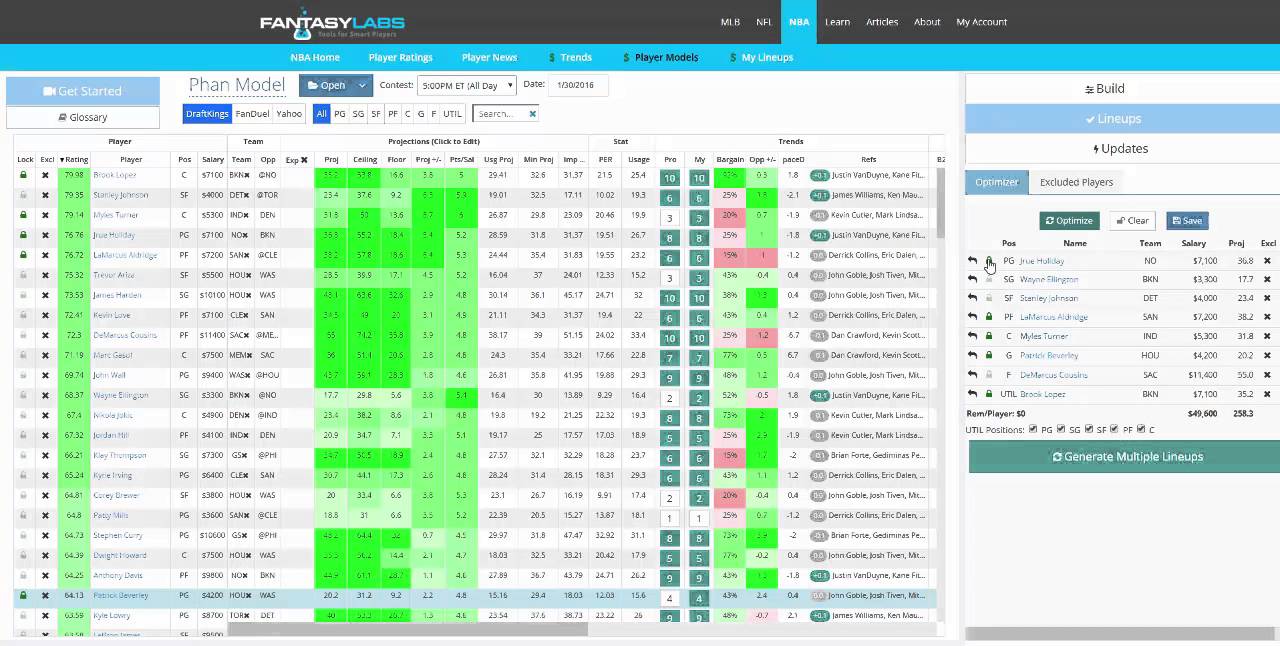
Task: Click the Optimize button
Action: pos(1069,220)
